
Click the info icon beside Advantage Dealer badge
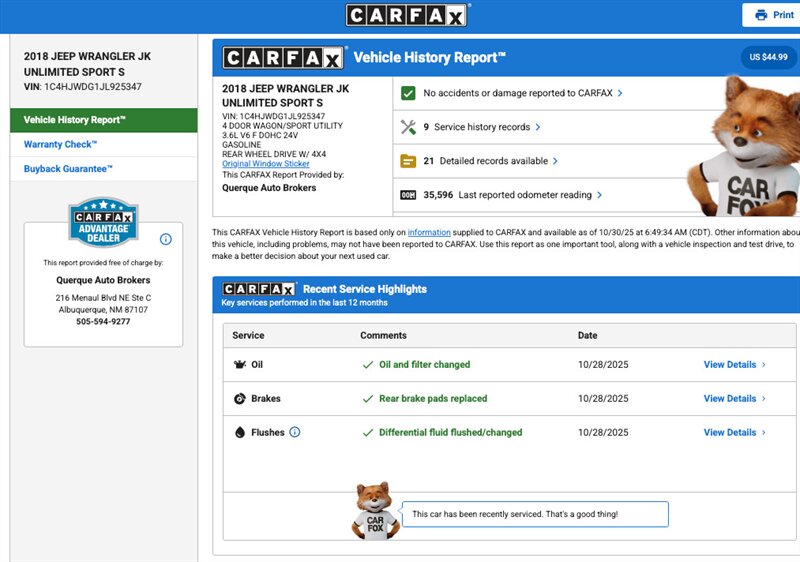(x=166, y=239)
